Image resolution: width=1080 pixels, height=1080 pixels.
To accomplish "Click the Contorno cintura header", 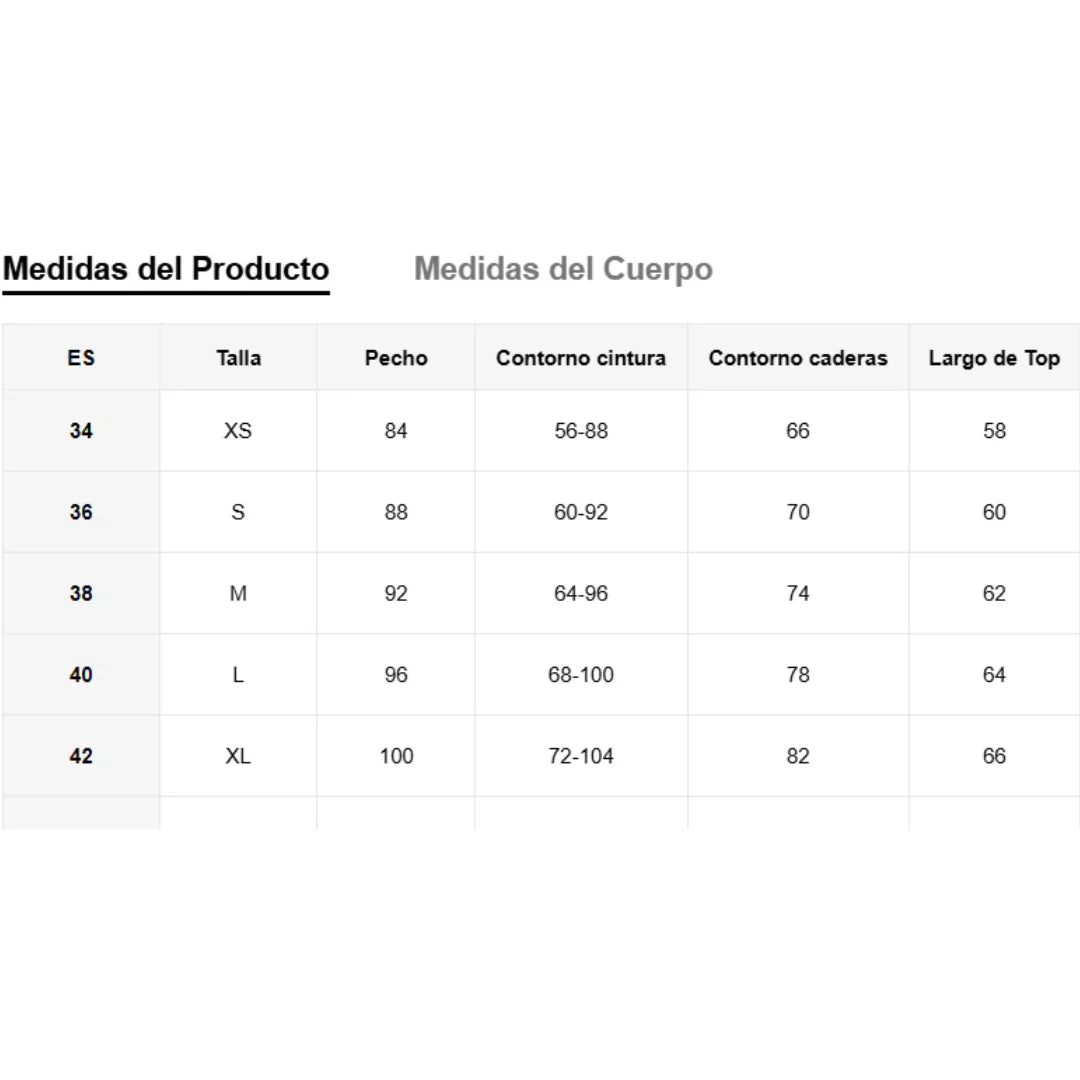I will point(581,358).
